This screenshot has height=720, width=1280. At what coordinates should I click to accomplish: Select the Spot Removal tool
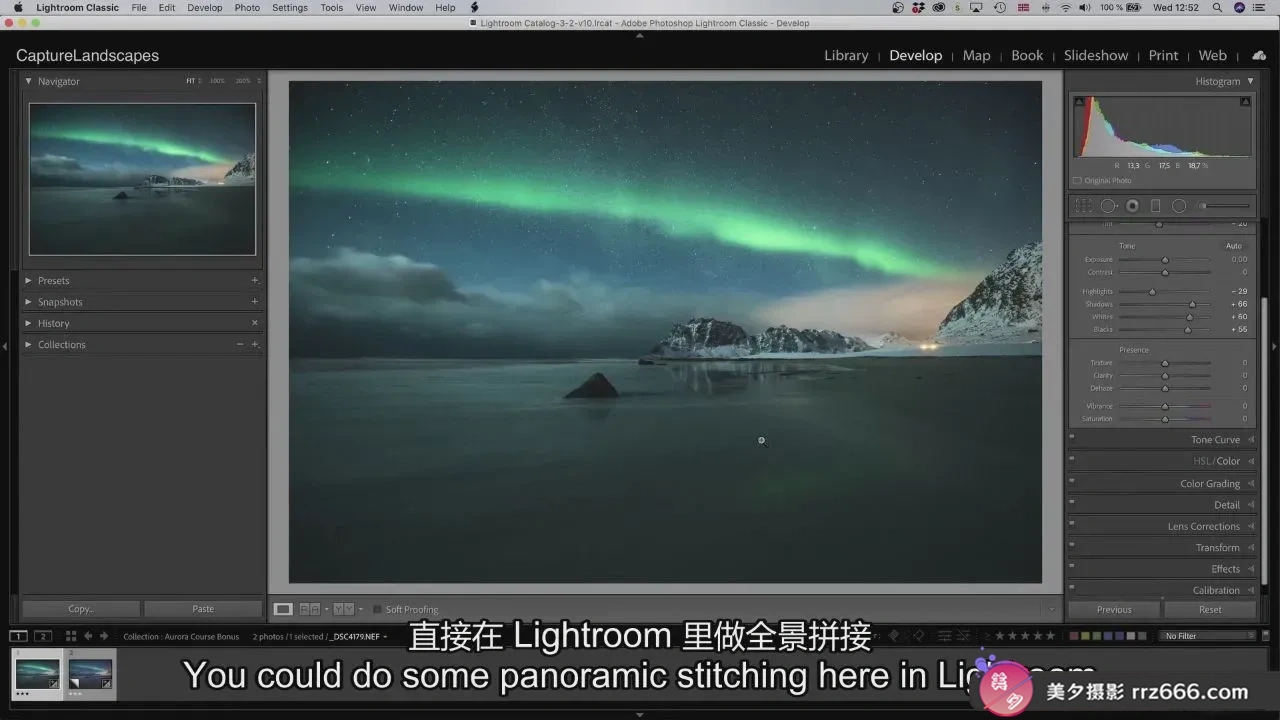point(1108,206)
